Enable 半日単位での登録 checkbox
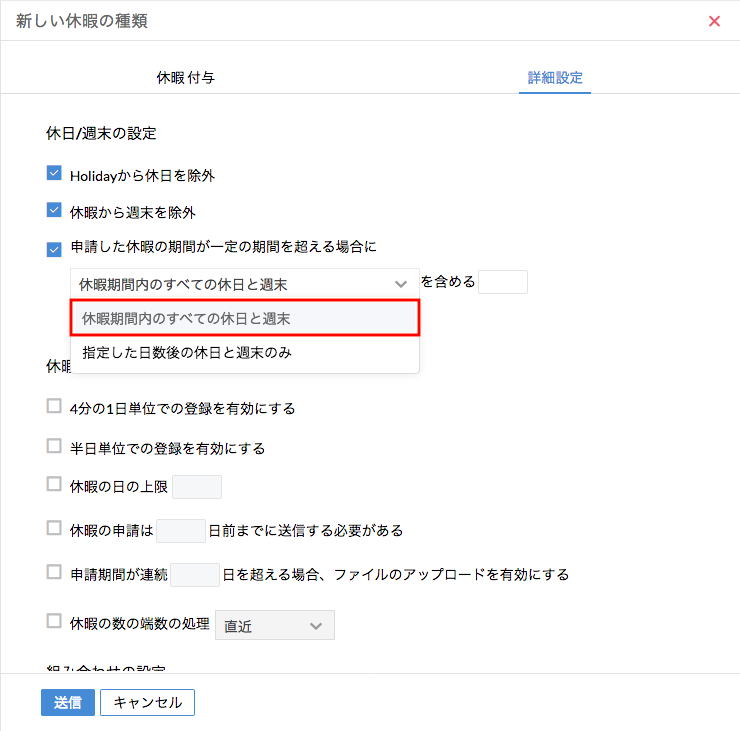Screen dimensions: 740x731 (54, 447)
